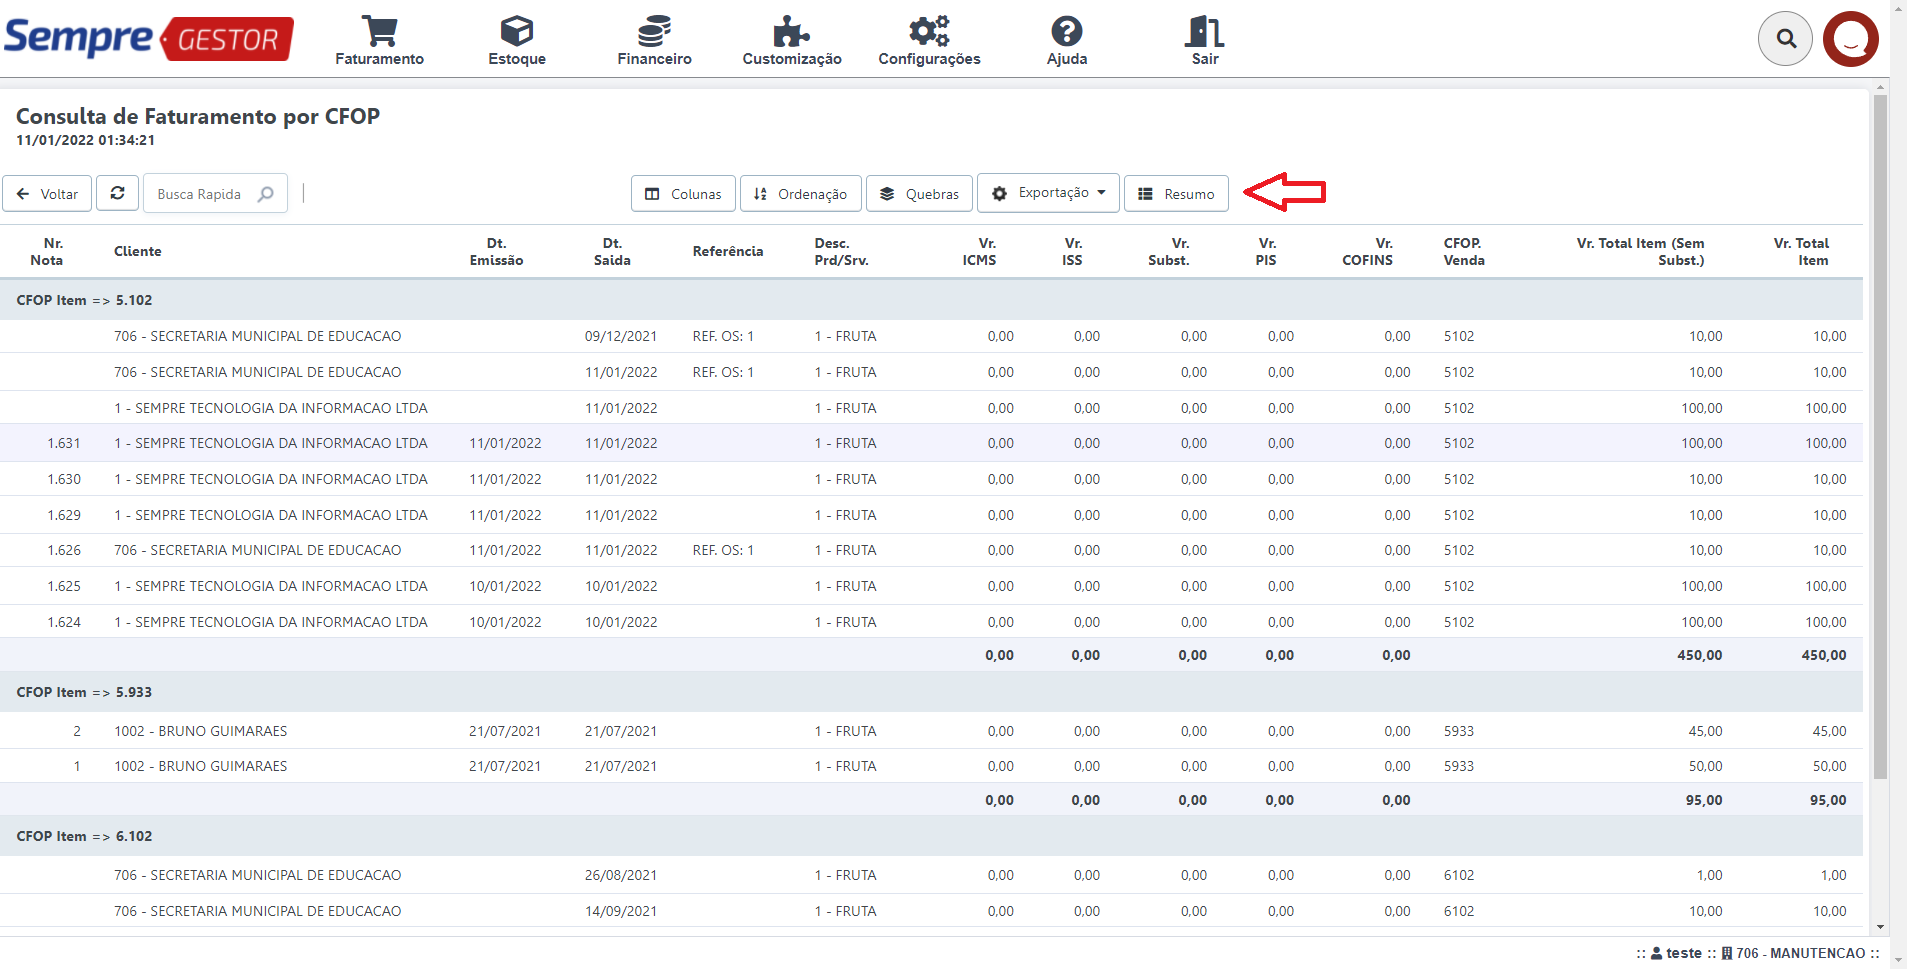Click 706 - MANUTENCAO company in status bar
The image size is (1914, 969).
1793,953
